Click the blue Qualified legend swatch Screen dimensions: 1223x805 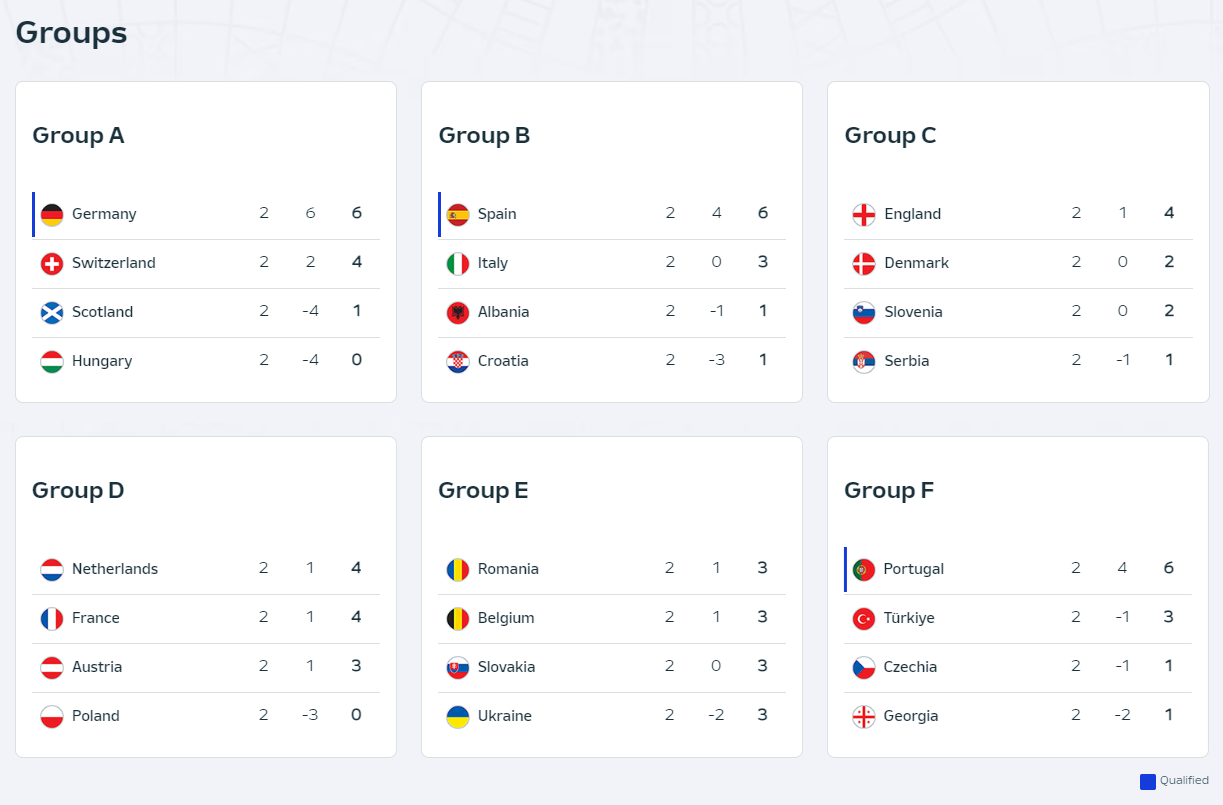tap(1148, 782)
